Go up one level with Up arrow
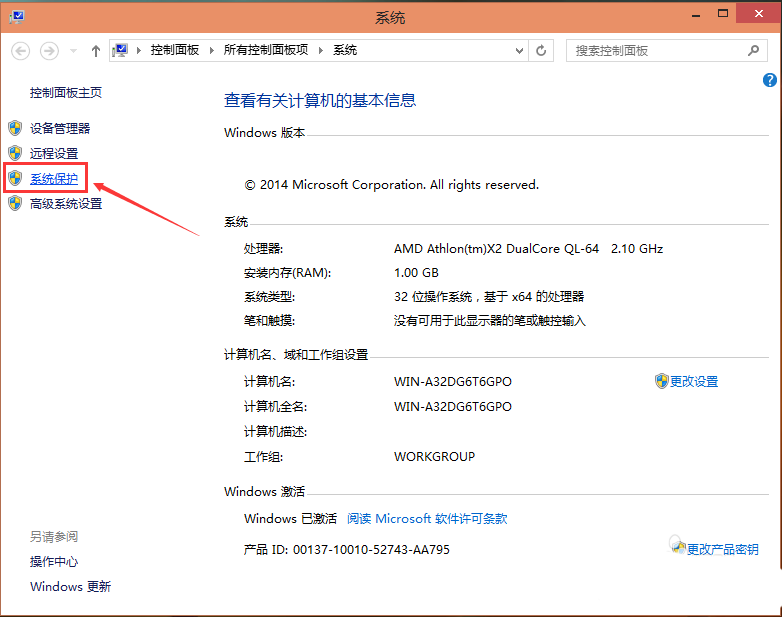The image size is (782, 617). click(96, 51)
